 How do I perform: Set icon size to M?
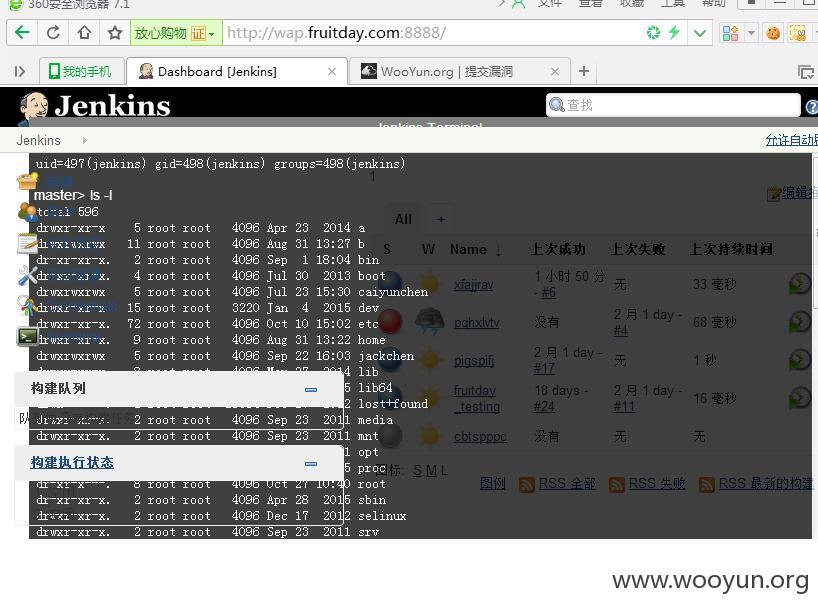click(431, 471)
